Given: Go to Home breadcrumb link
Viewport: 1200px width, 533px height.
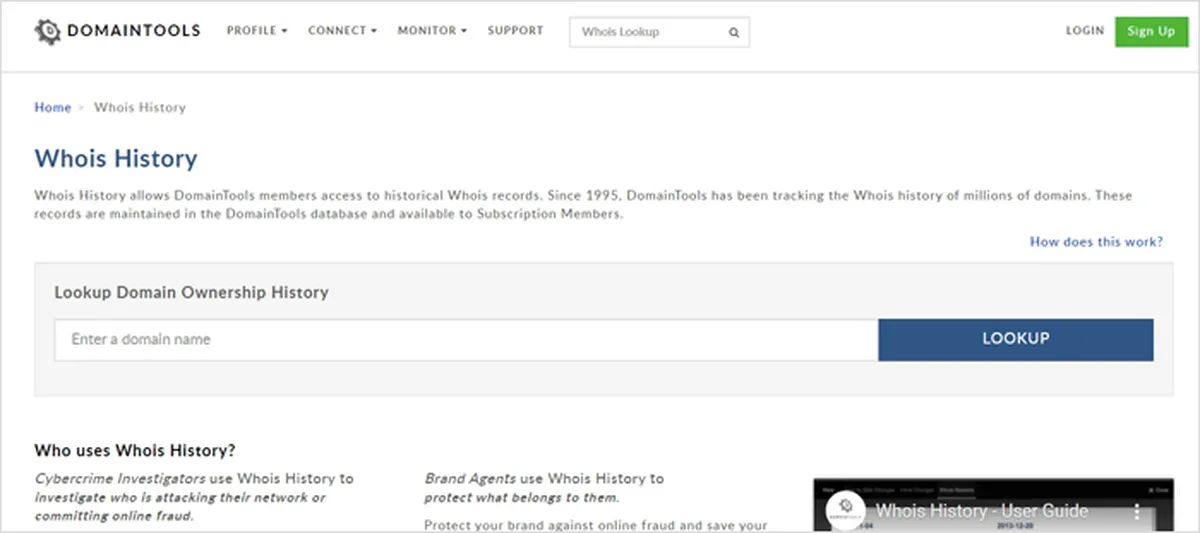Looking at the screenshot, I should click(x=53, y=107).
